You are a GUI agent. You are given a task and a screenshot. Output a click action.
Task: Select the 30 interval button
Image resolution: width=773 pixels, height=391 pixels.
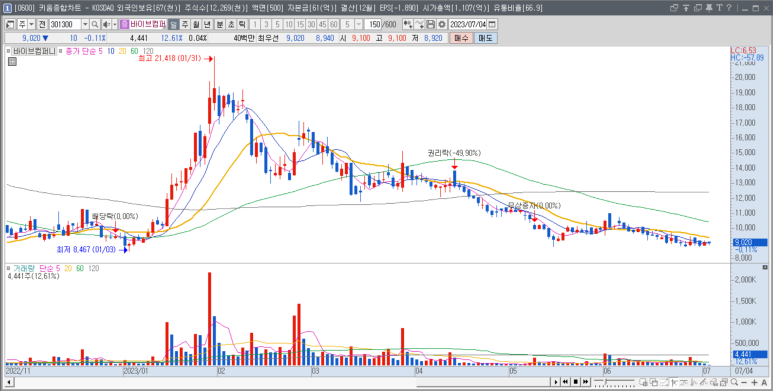311,25
